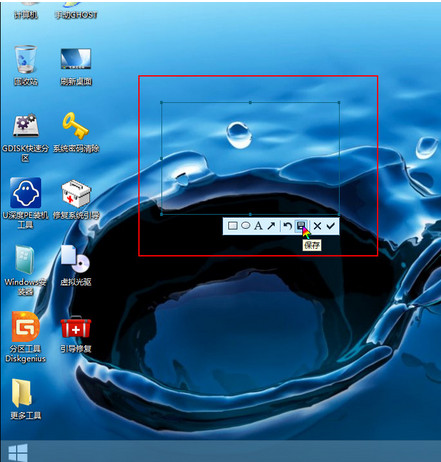Pick the arrow drawing tool
This screenshot has height=462, width=441.
271,226
